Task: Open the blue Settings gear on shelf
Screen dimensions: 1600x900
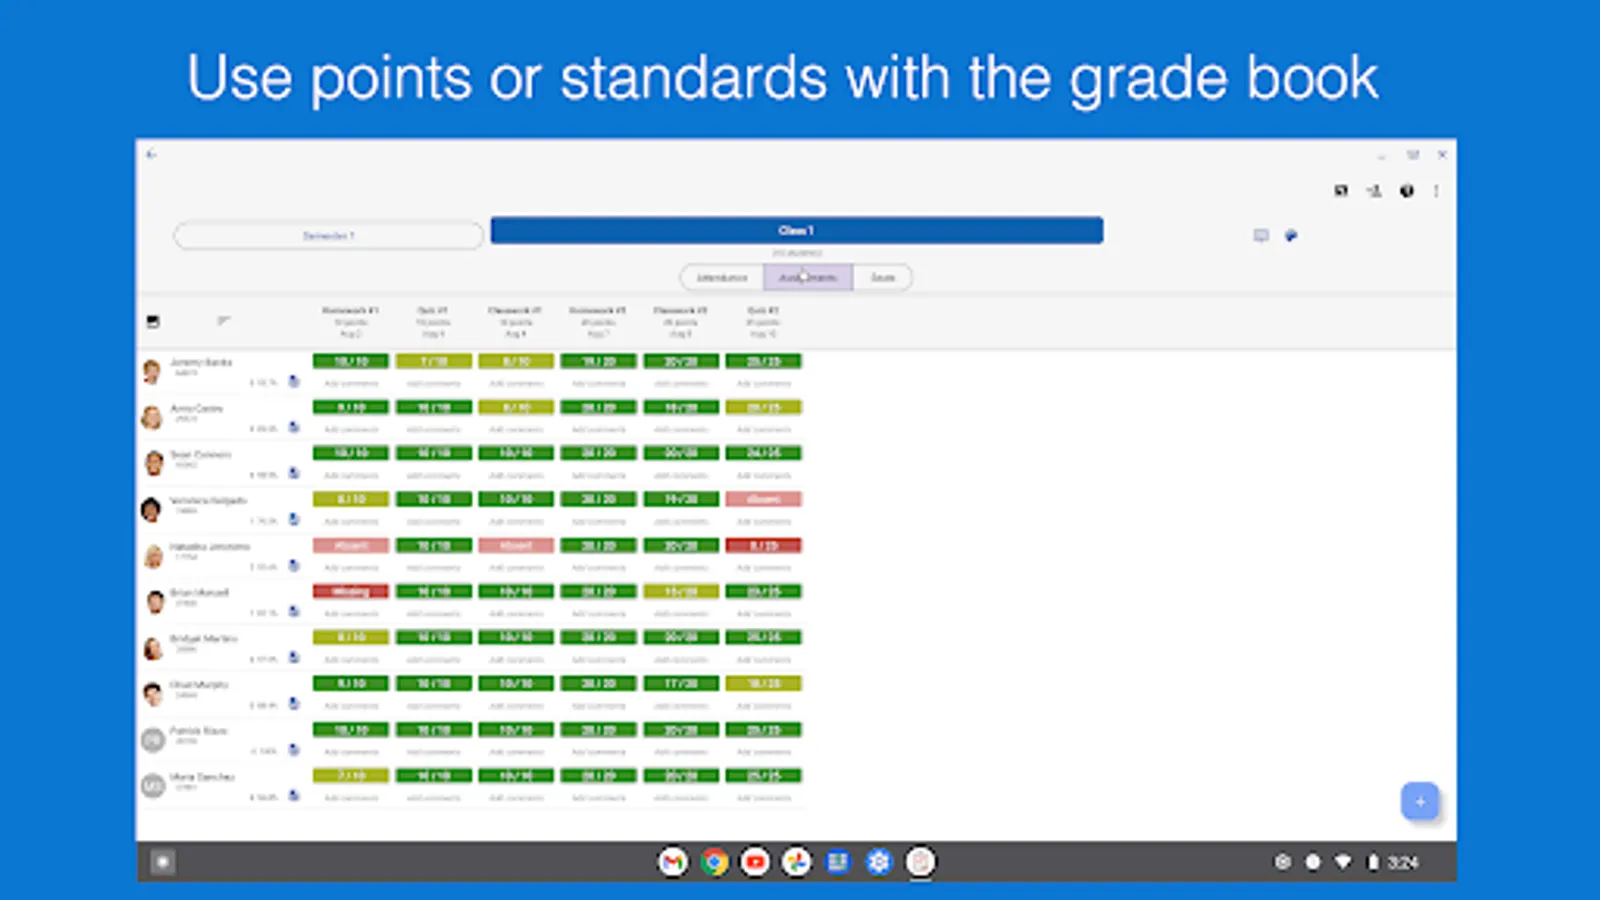Action: 878,862
